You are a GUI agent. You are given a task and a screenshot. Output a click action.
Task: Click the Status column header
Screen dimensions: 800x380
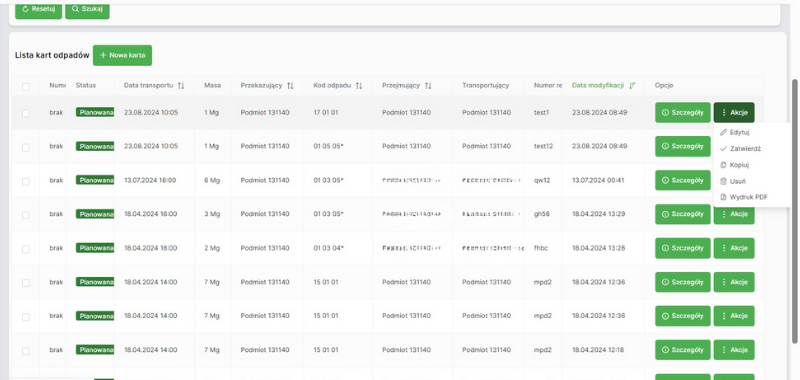[x=86, y=86]
